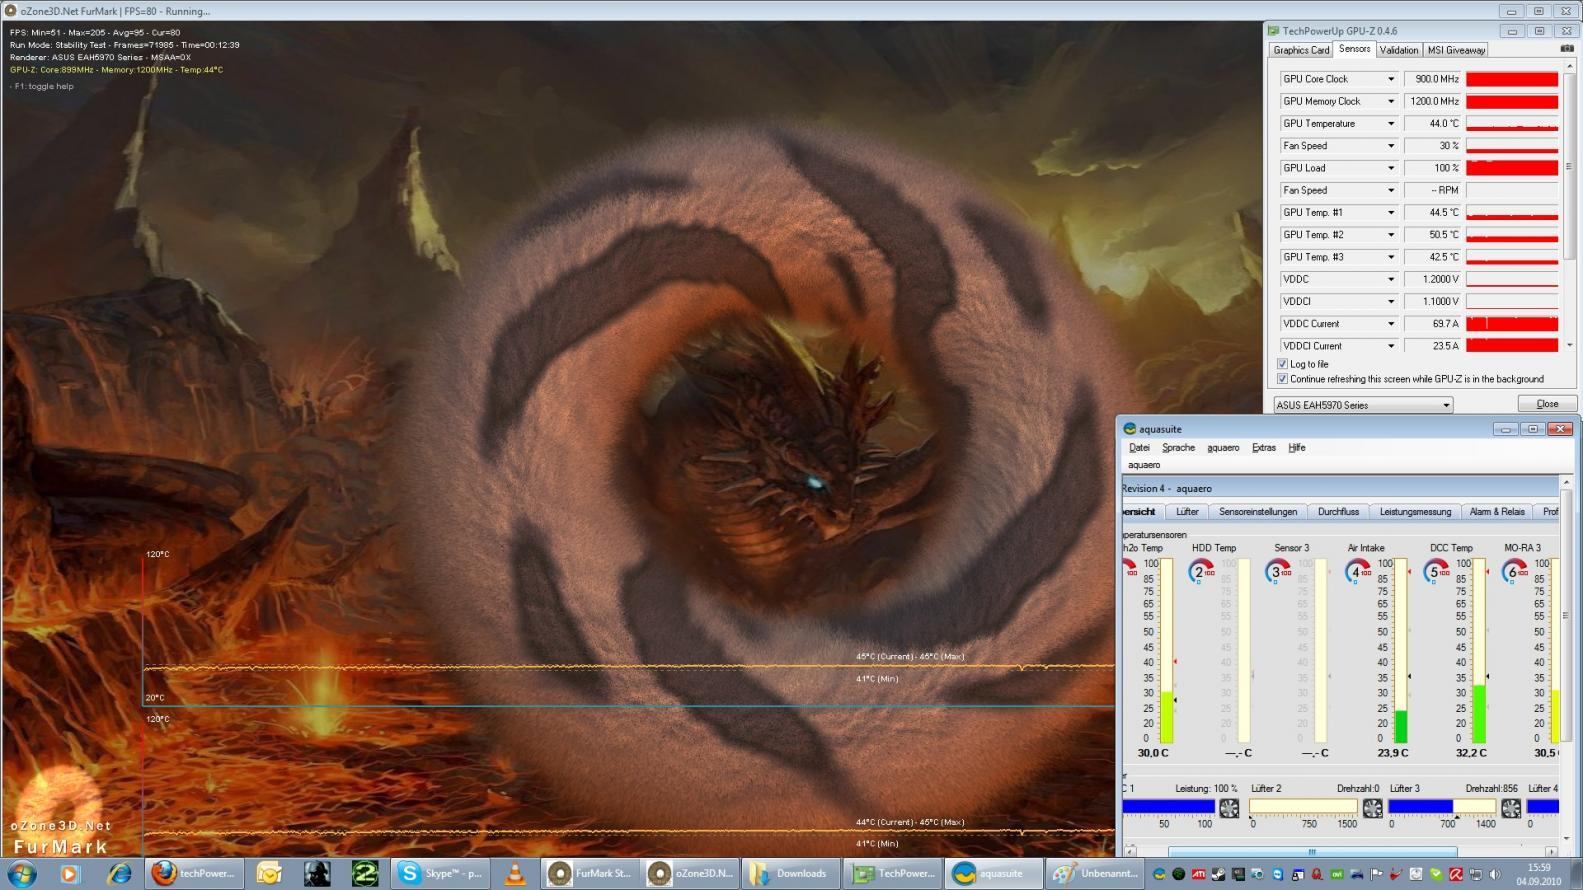Click the DCC Temp thermometer bar
Image resolution: width=1583 pixels, height=890 pixels.
(1479, 651)
